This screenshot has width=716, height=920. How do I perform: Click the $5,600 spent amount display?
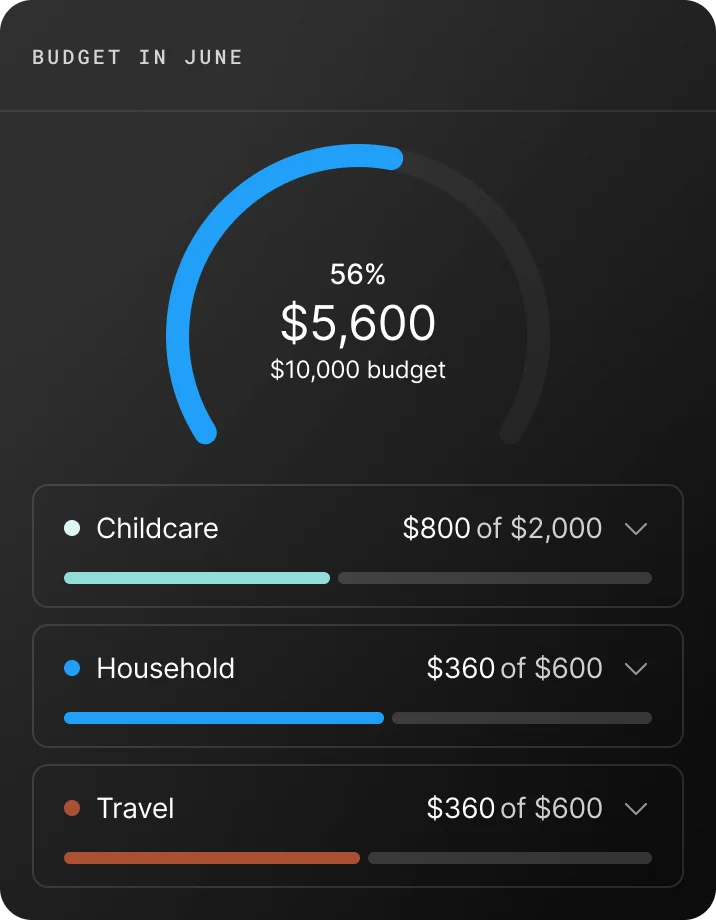coord(358,323)
